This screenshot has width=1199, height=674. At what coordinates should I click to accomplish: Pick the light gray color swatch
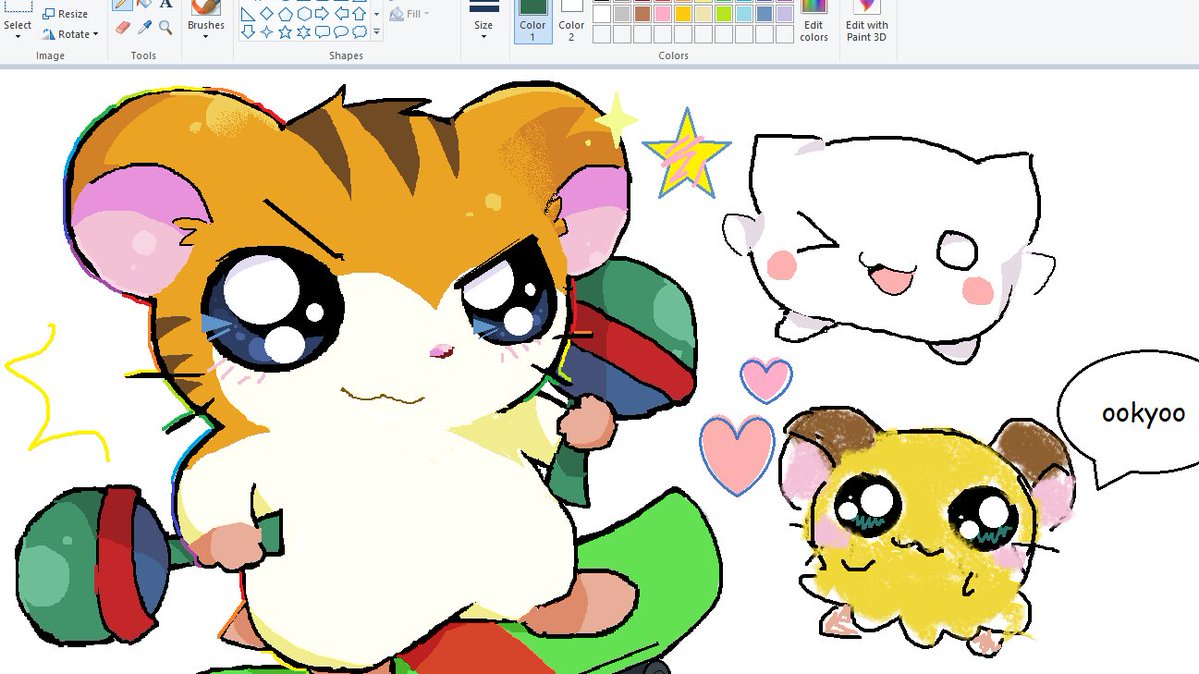point(622,14)
